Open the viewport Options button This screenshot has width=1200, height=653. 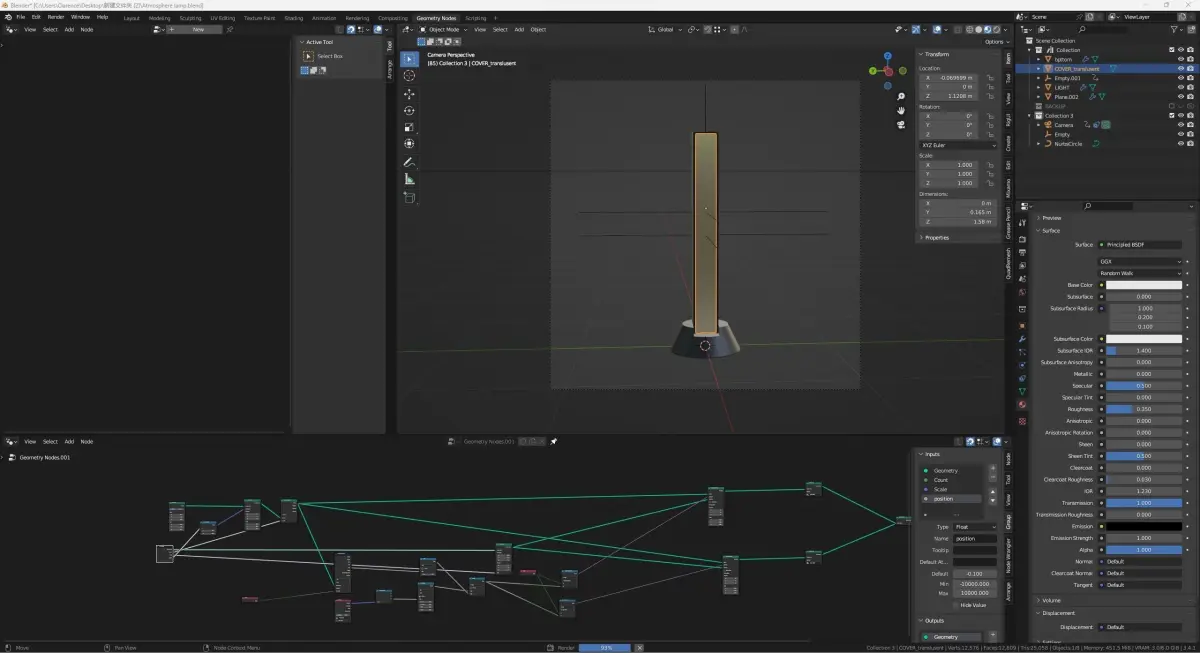(x=996, y=42)
